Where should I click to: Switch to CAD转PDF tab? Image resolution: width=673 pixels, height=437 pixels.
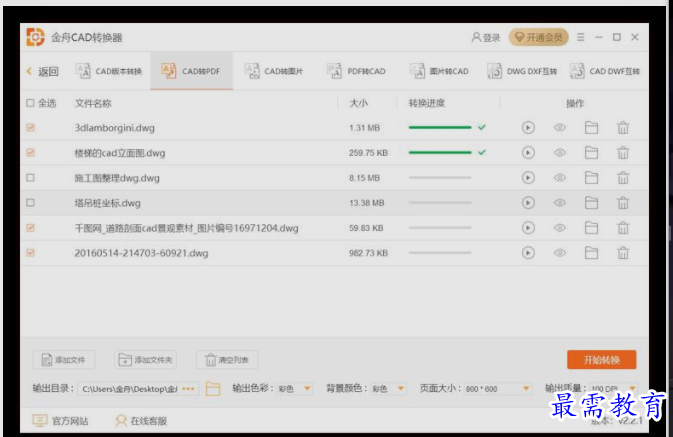pyautogui.click(x=191, y=71)
